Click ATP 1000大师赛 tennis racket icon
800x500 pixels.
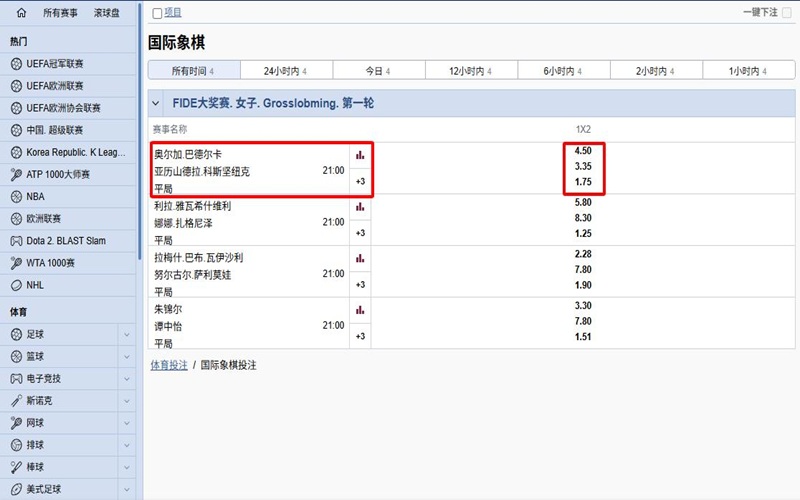coord(16,174)
